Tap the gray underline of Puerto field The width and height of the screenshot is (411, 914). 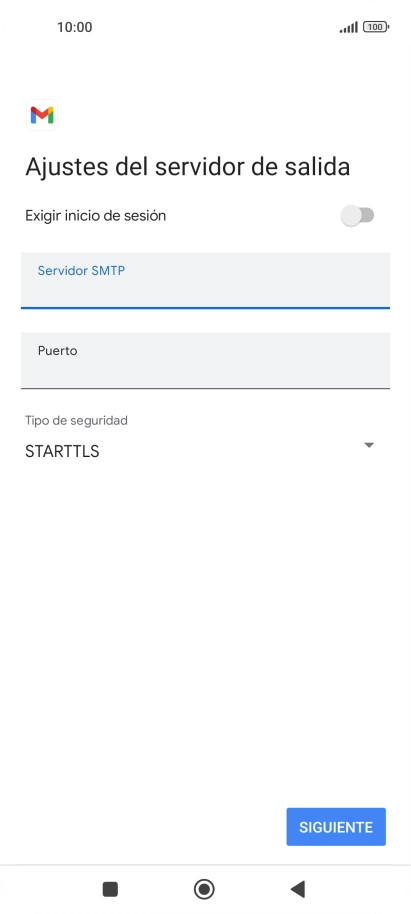(205, 388)
